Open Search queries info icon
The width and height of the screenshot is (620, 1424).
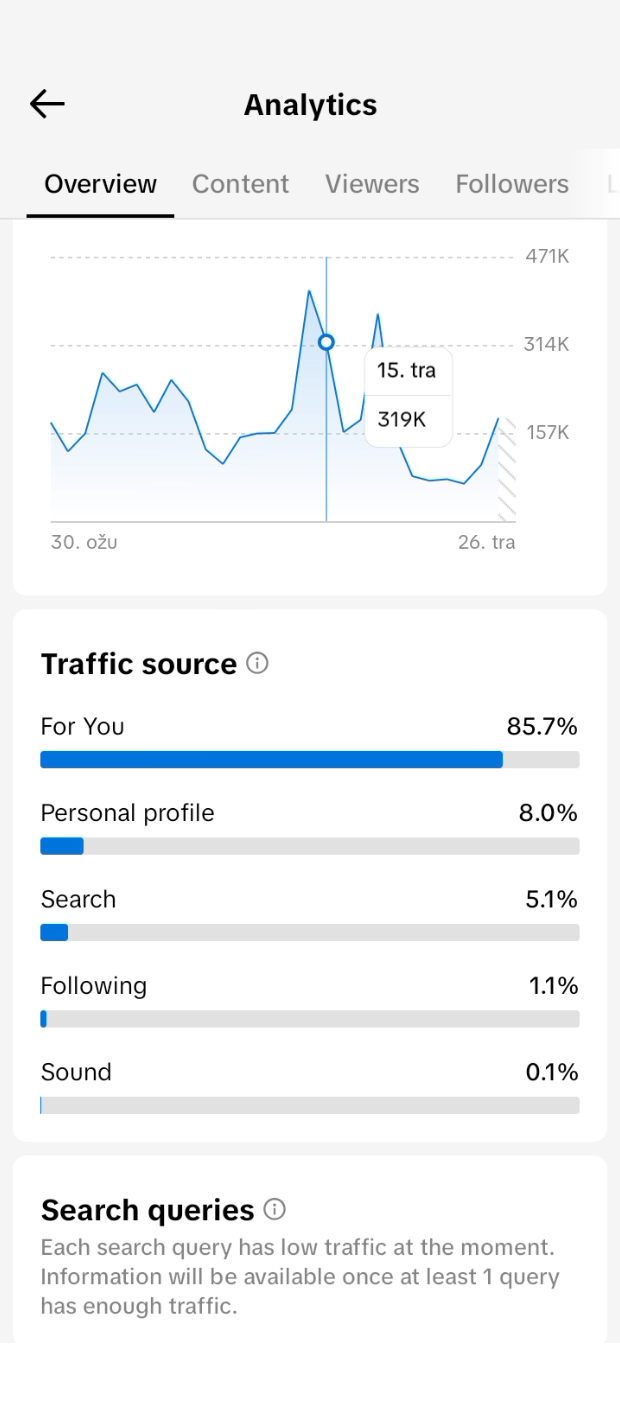(x=274, y=1209)
